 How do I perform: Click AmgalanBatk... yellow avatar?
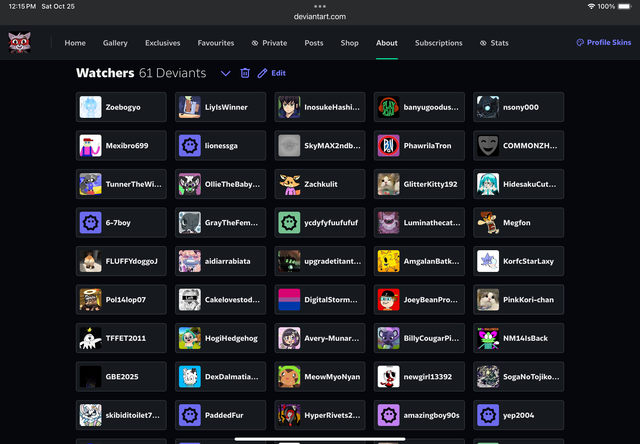click(x=389, y=261)
